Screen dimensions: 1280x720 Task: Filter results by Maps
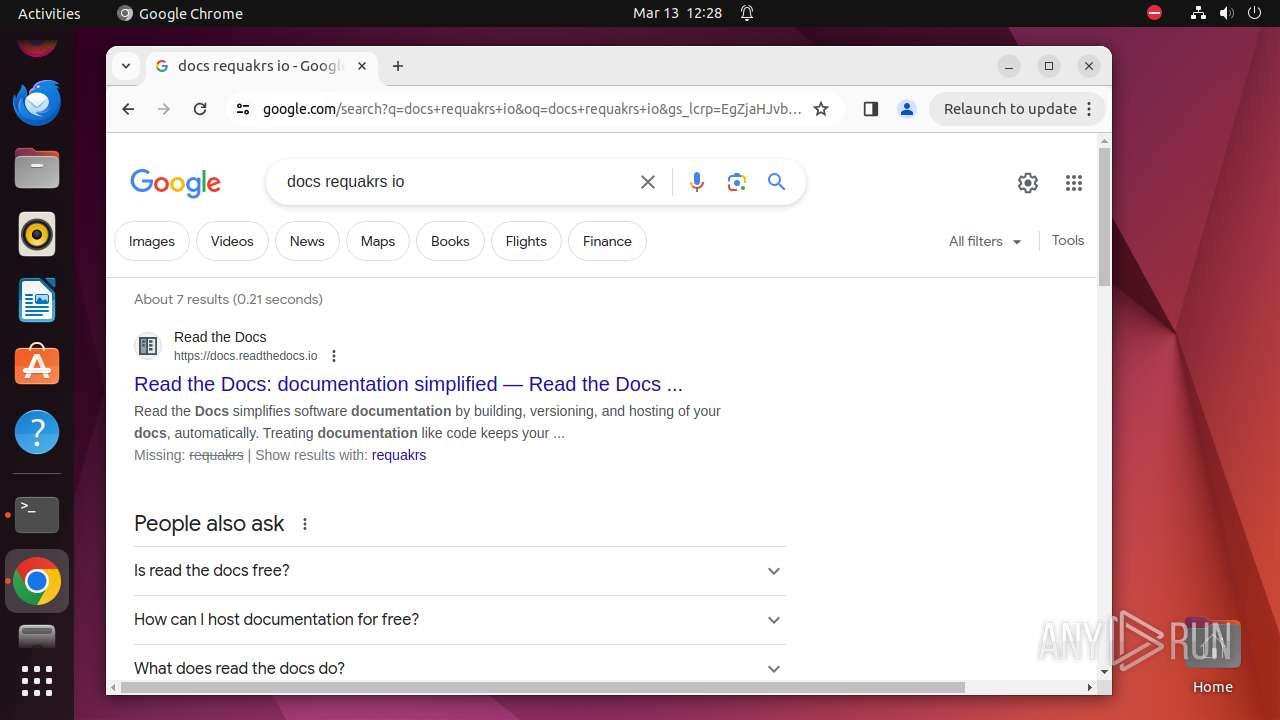tap(378, 241)
